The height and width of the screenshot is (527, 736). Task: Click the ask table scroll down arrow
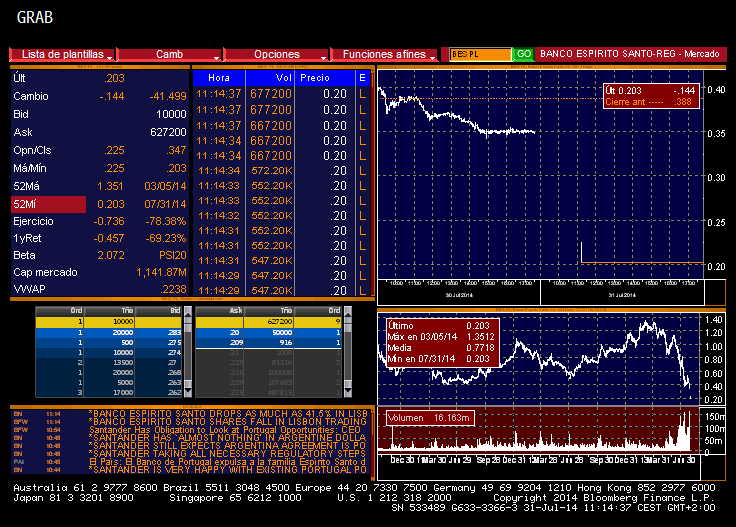tap(348, 391)
